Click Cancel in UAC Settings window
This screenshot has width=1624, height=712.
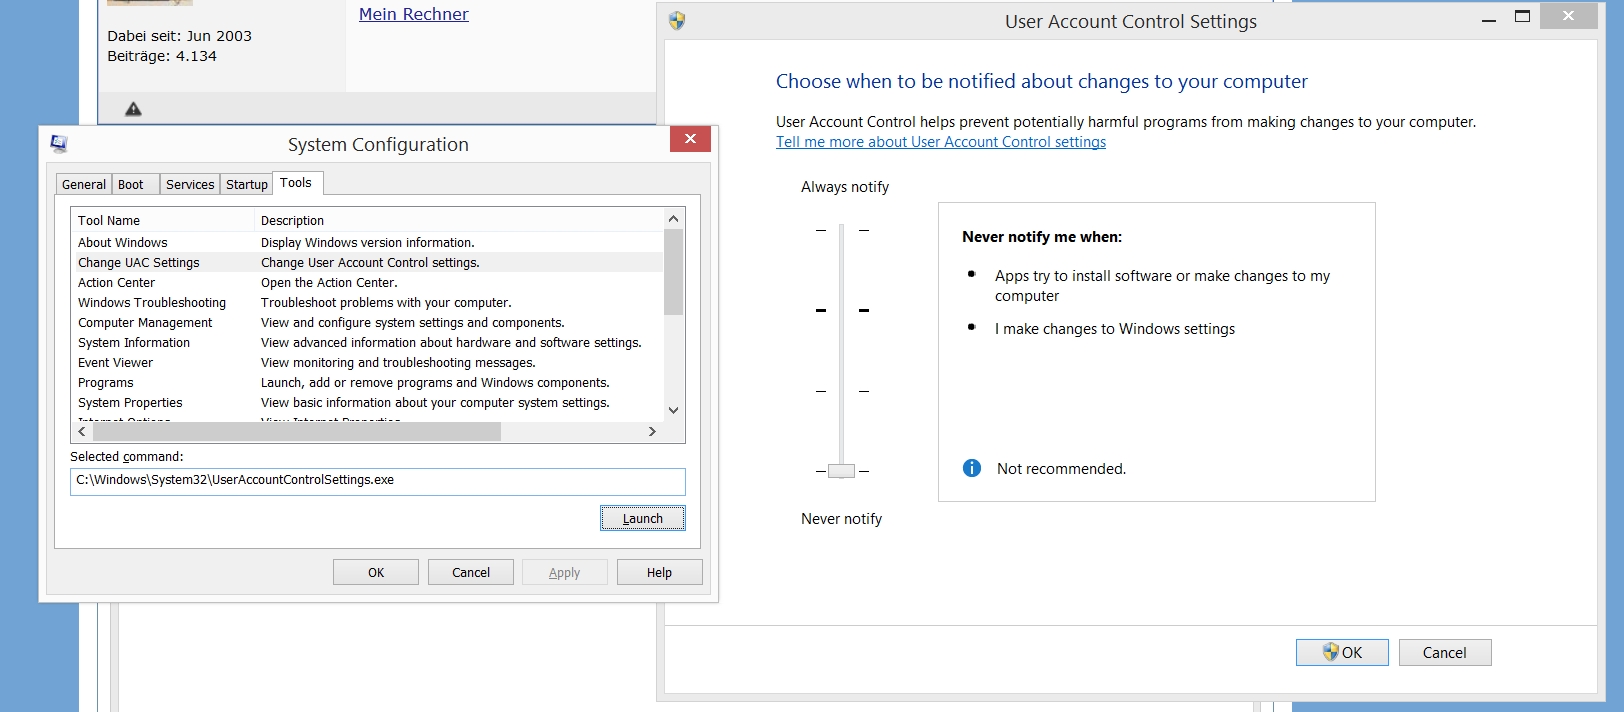[1445, 652]
